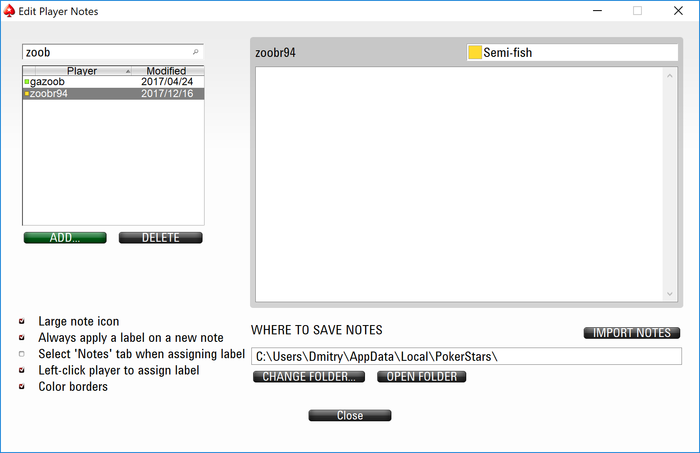Image resolution: width=700 pixels, height=453 pixels.
Task: Sort list by Player column header
Action: pos(83,71)
